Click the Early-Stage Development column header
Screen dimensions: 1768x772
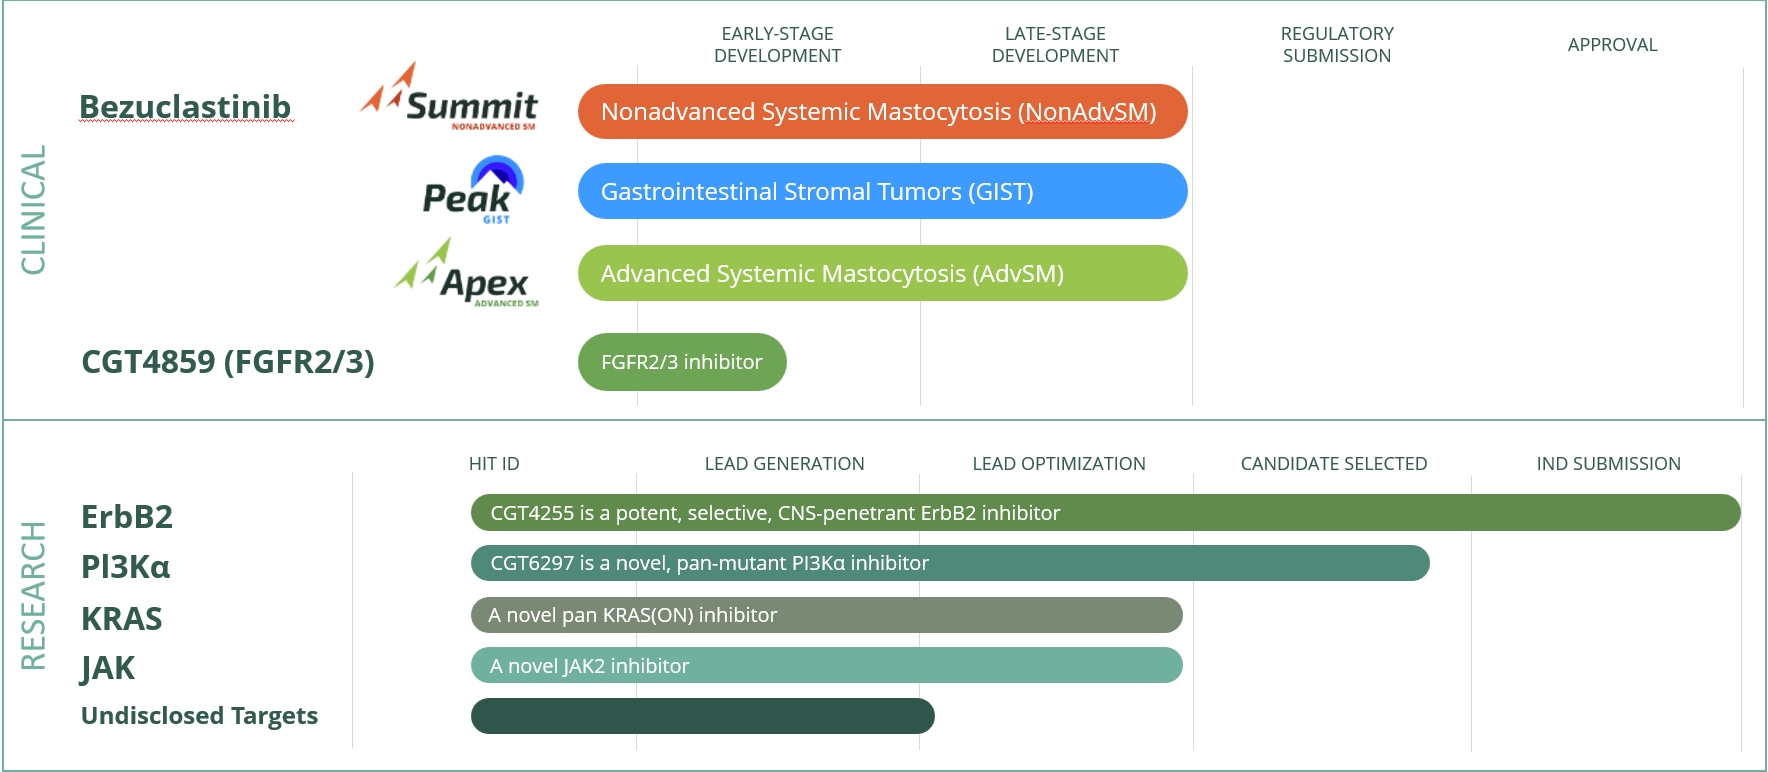[x=777, y=45]
